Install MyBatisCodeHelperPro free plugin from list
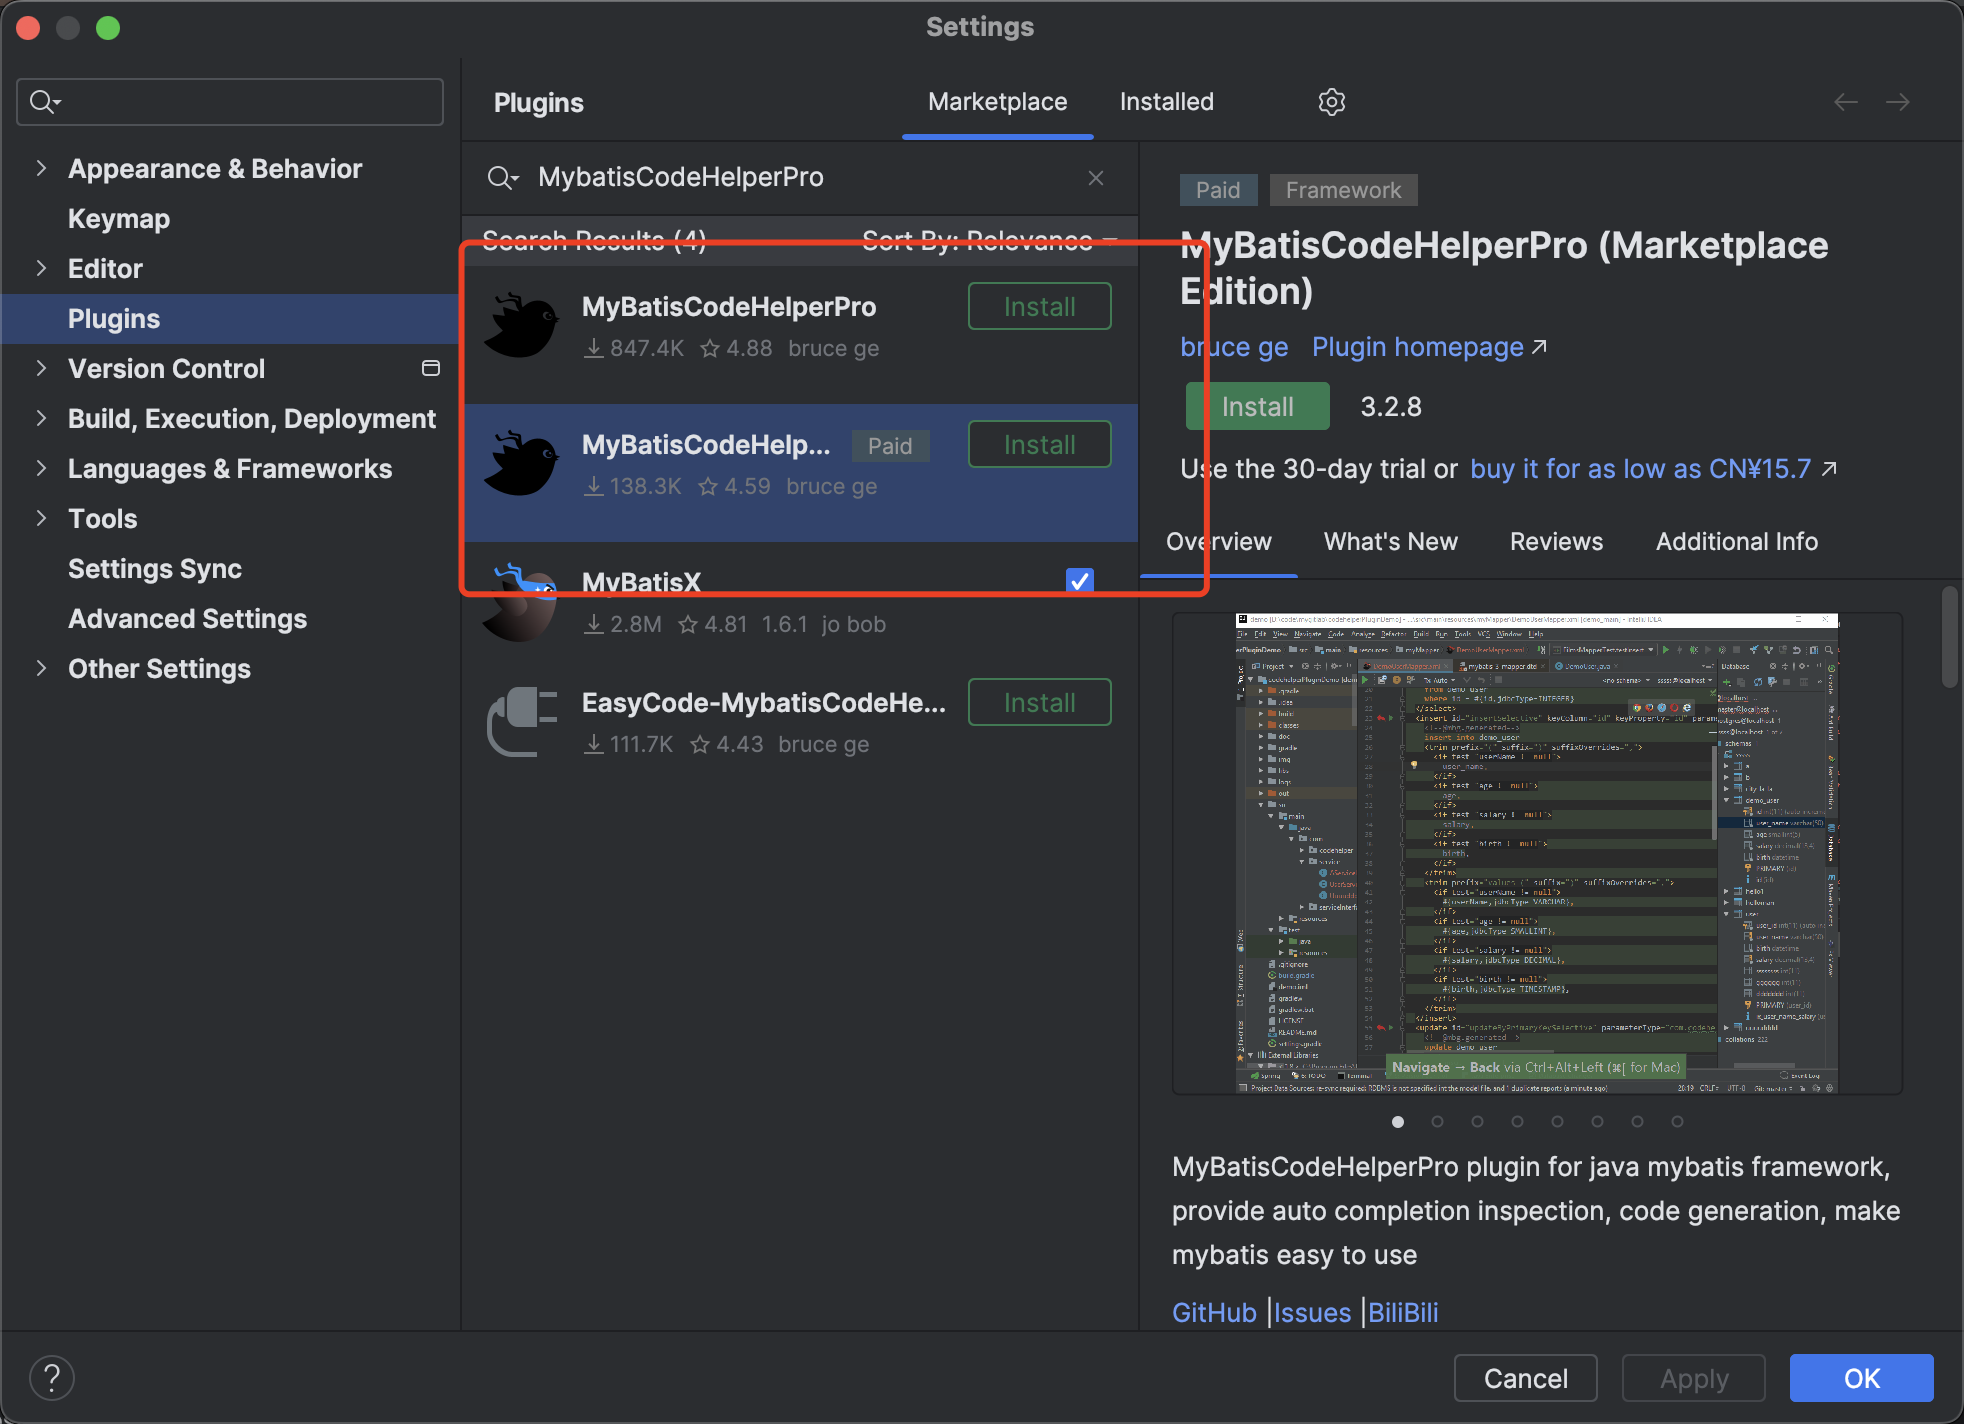The height and width of the screenshot is (1424, 1964). (x=1039, y=306)
